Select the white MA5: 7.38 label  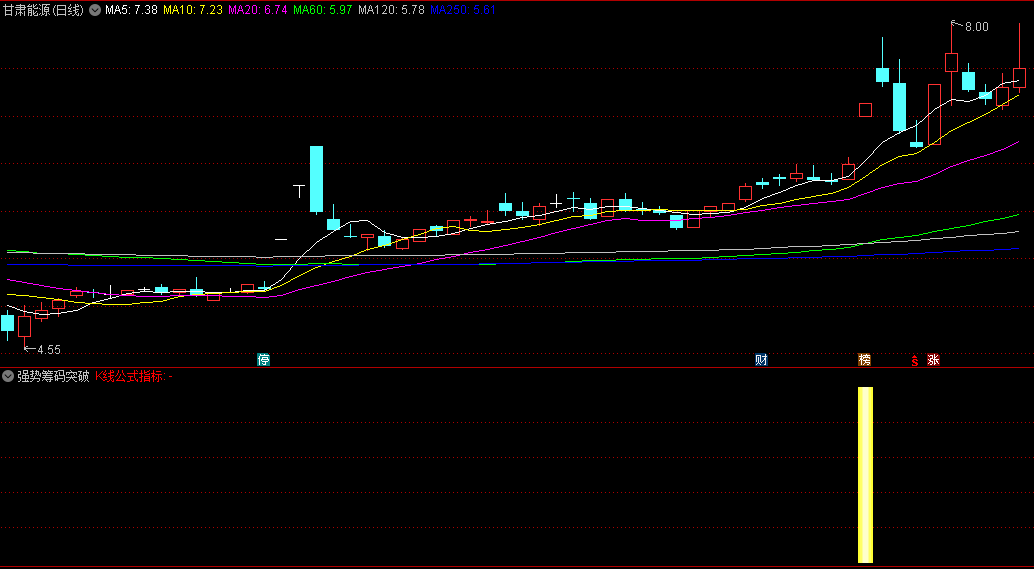click(131, 10)
